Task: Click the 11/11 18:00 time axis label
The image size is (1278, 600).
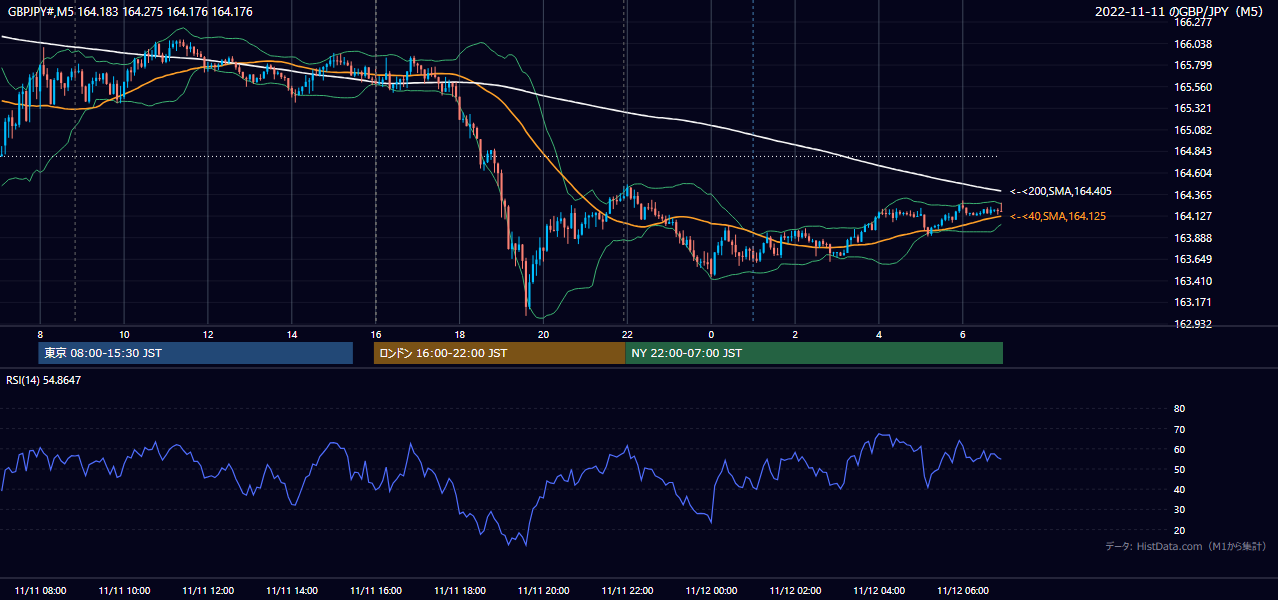Action: click(x=460, y=591)
